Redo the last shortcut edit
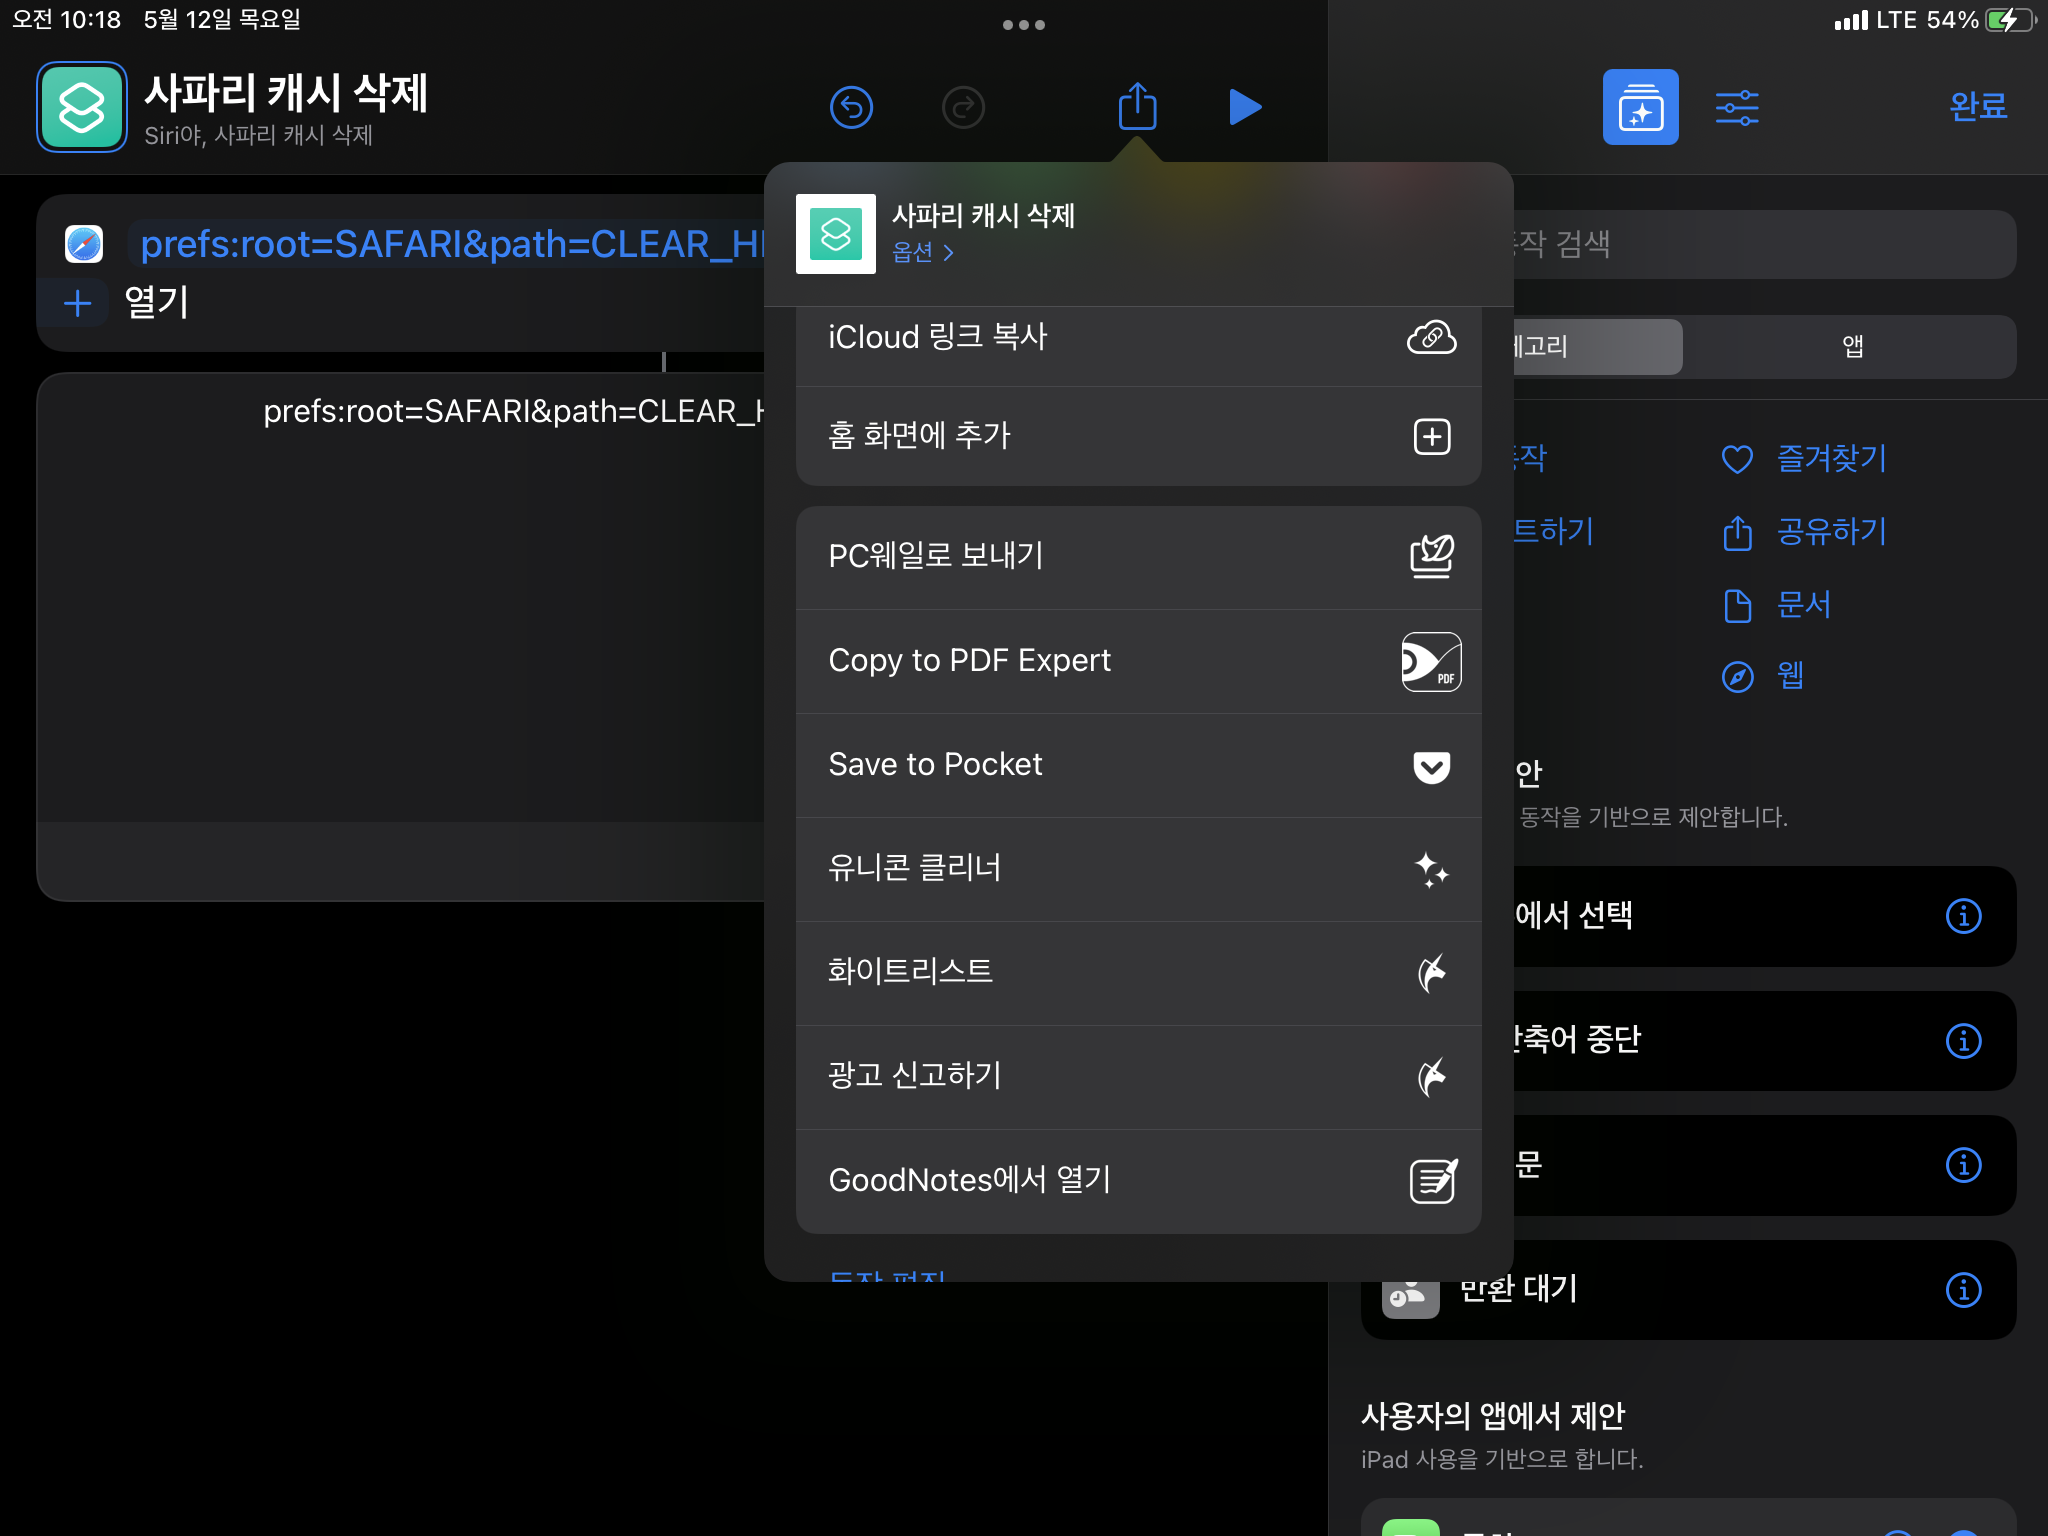 964,107
